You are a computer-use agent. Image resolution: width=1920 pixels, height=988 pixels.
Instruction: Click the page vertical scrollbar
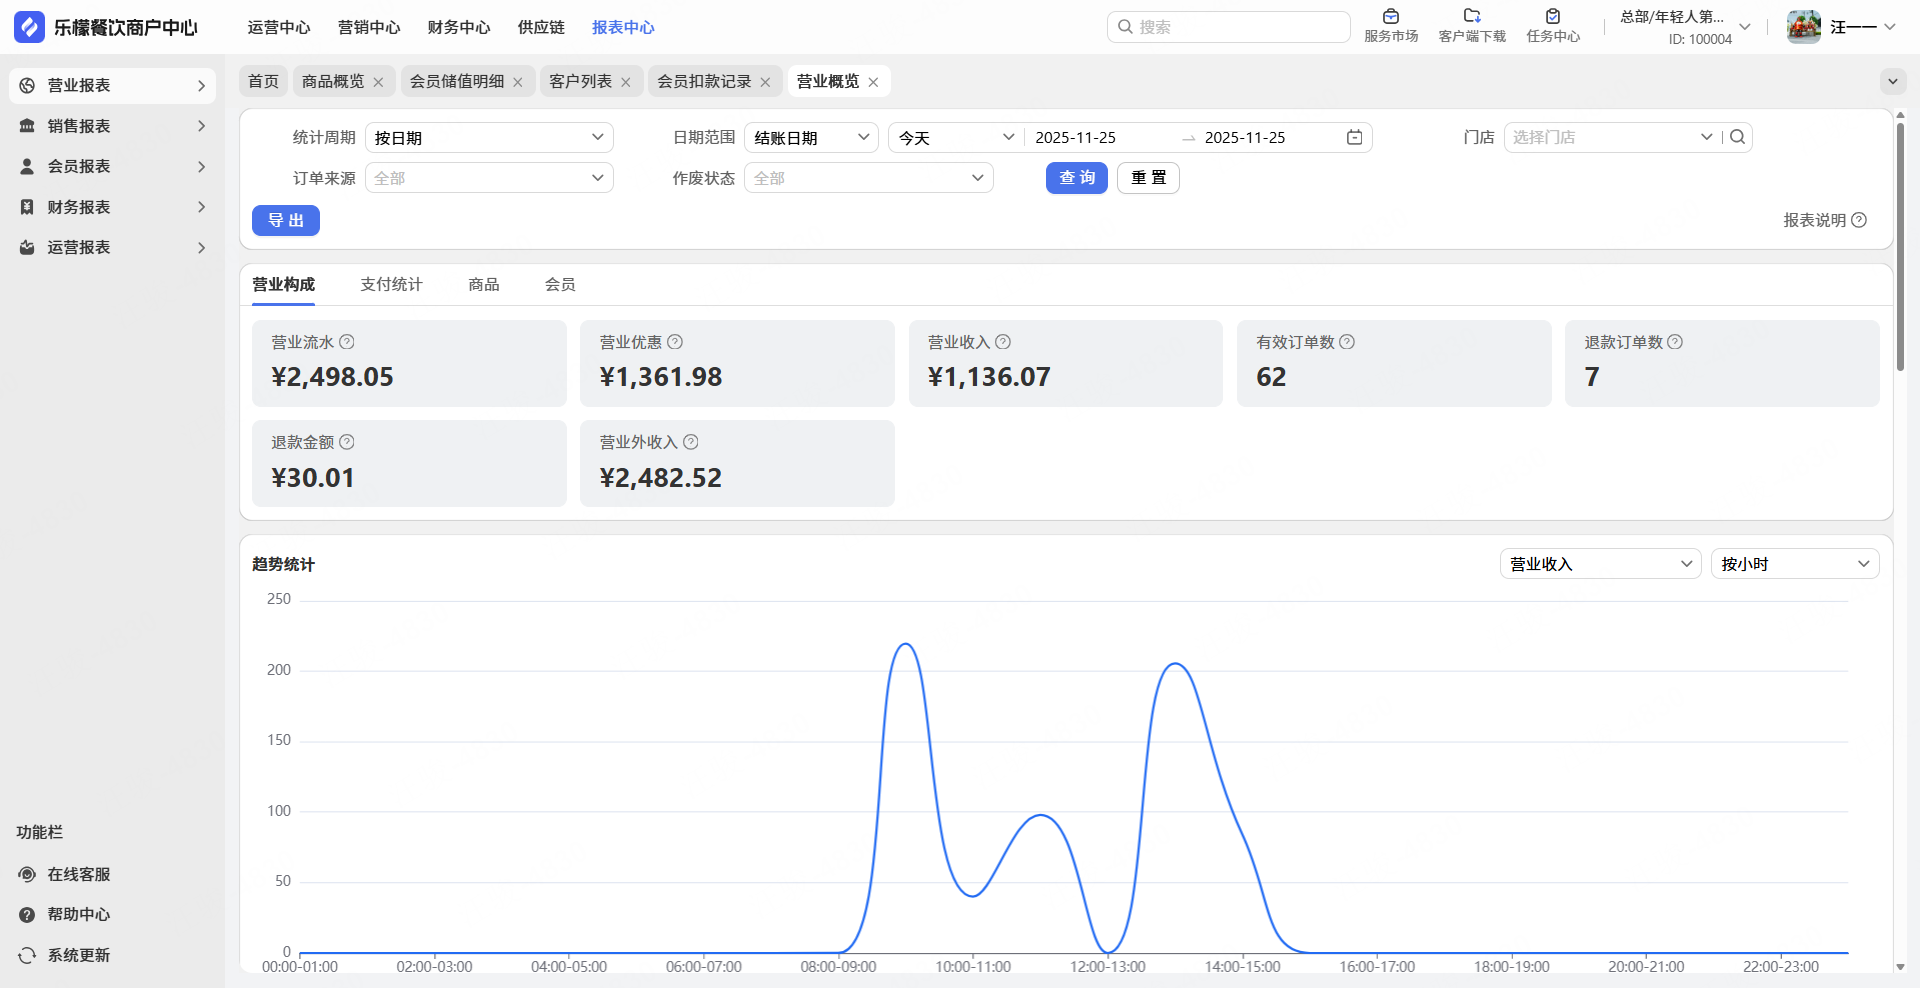1900,246
